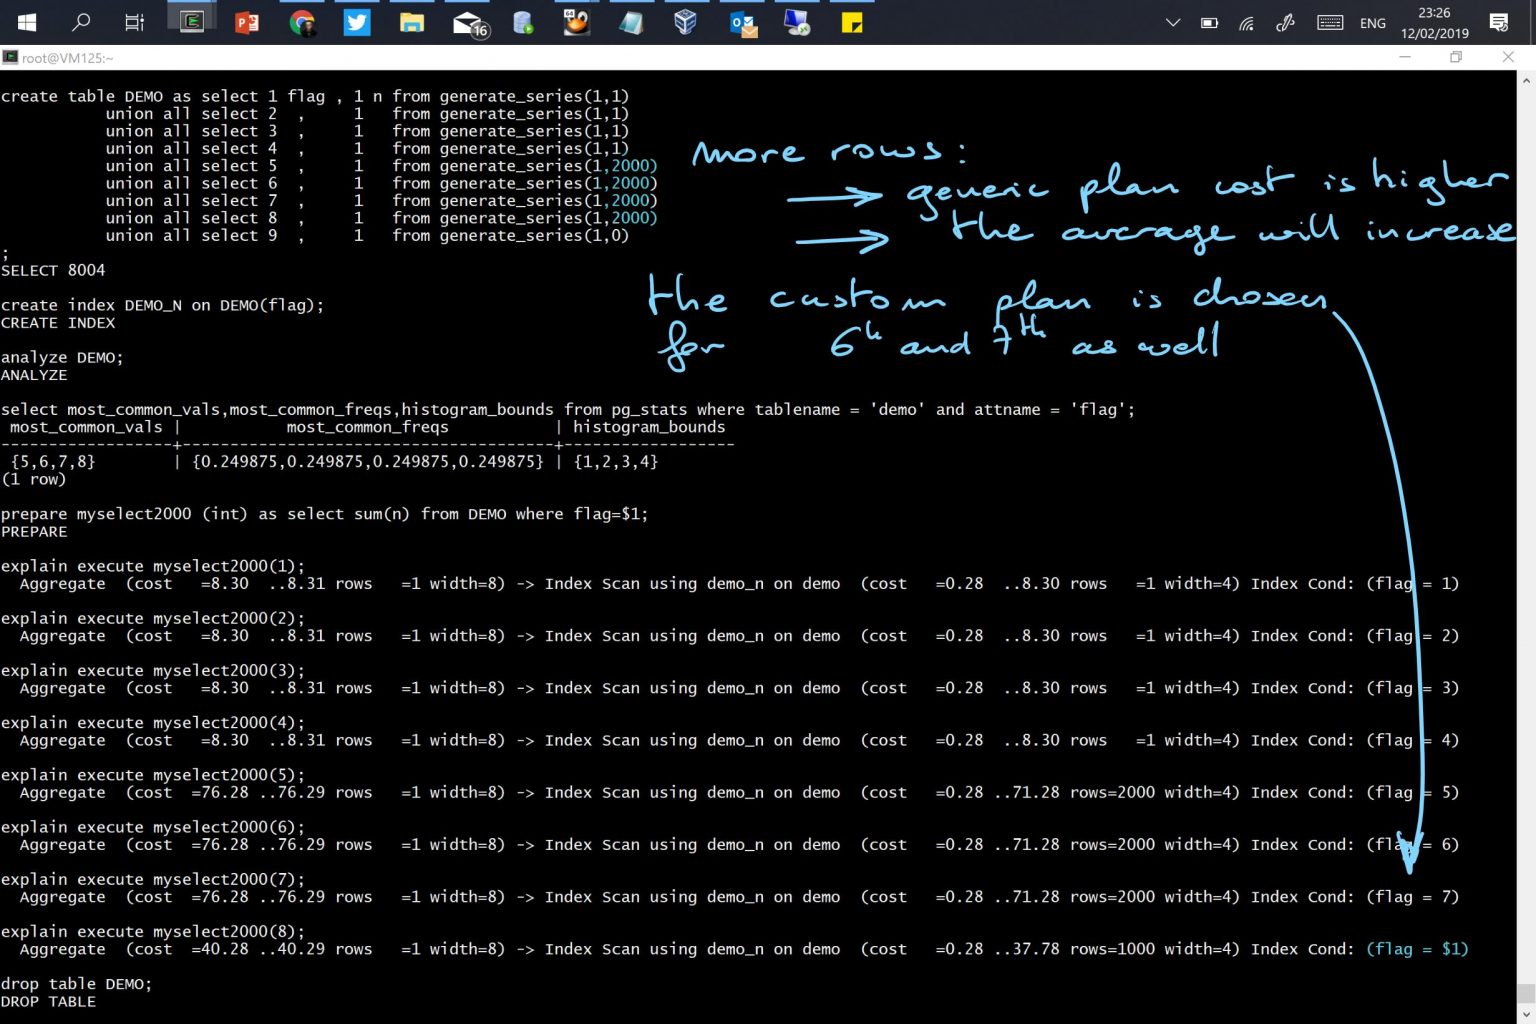Viewport: 1536px width, 1024px height.
Task: Open the ENG input language selector
Action: click(1373, 23)
